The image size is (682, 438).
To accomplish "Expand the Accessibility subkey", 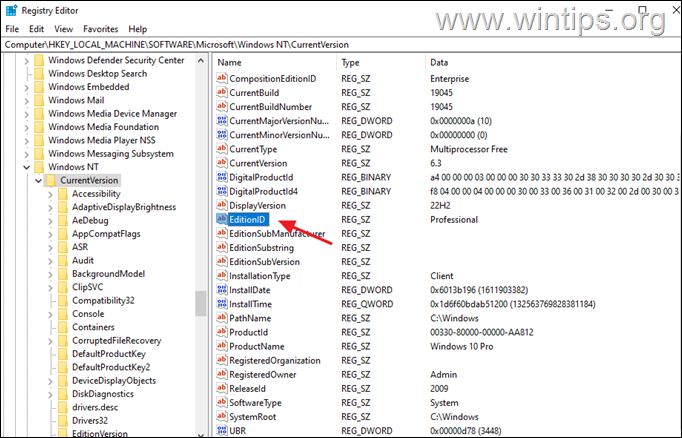I will pyautogui.click(x=50, y=194).
